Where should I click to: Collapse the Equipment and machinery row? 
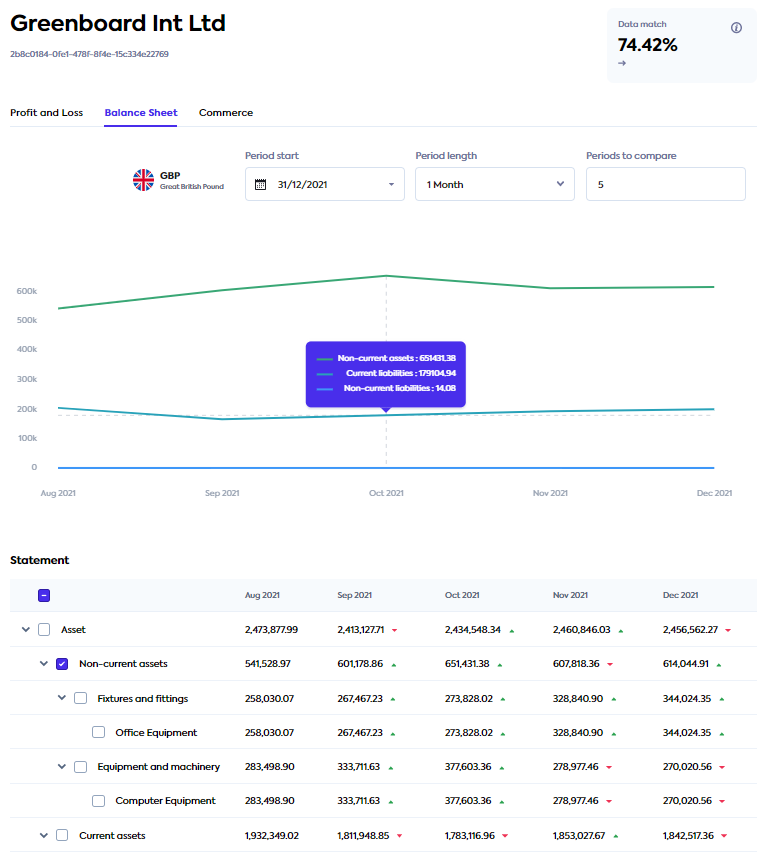click(x=62, y=766)
